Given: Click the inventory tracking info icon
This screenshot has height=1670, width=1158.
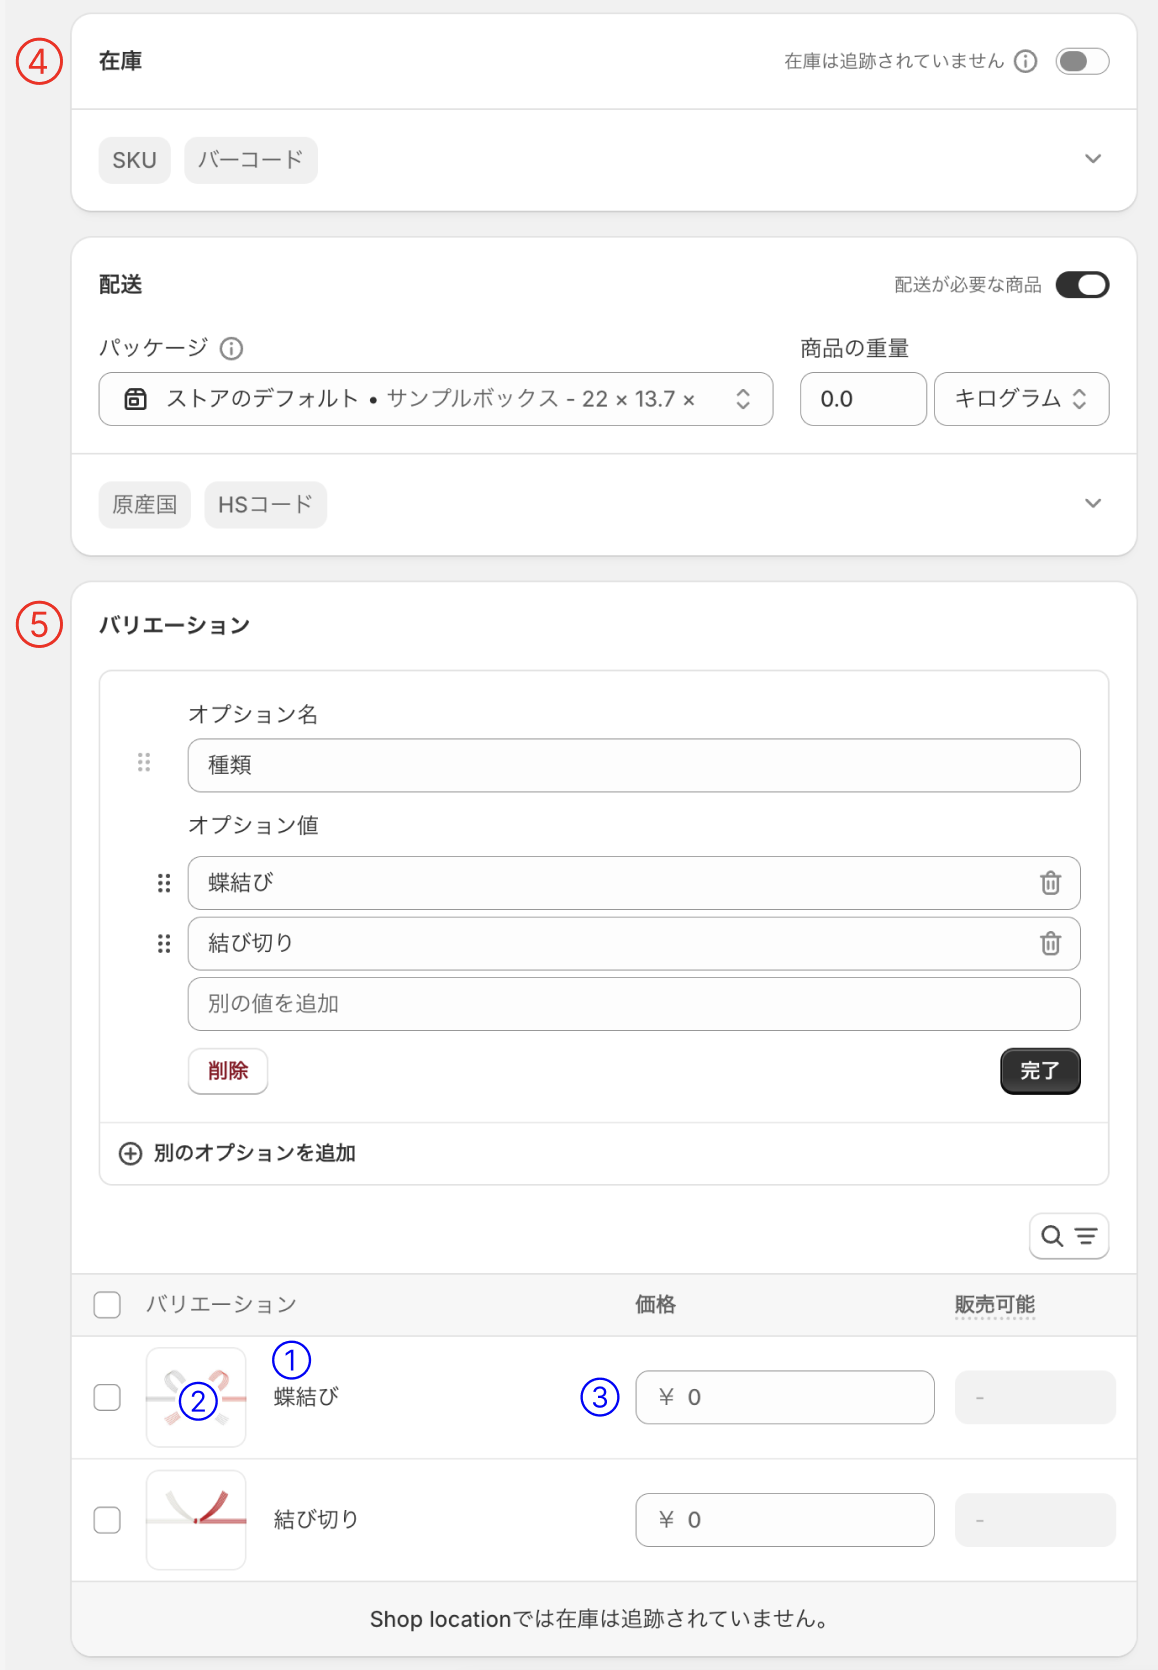Looking at the screenshot, I should click(x=1025, y=62).
